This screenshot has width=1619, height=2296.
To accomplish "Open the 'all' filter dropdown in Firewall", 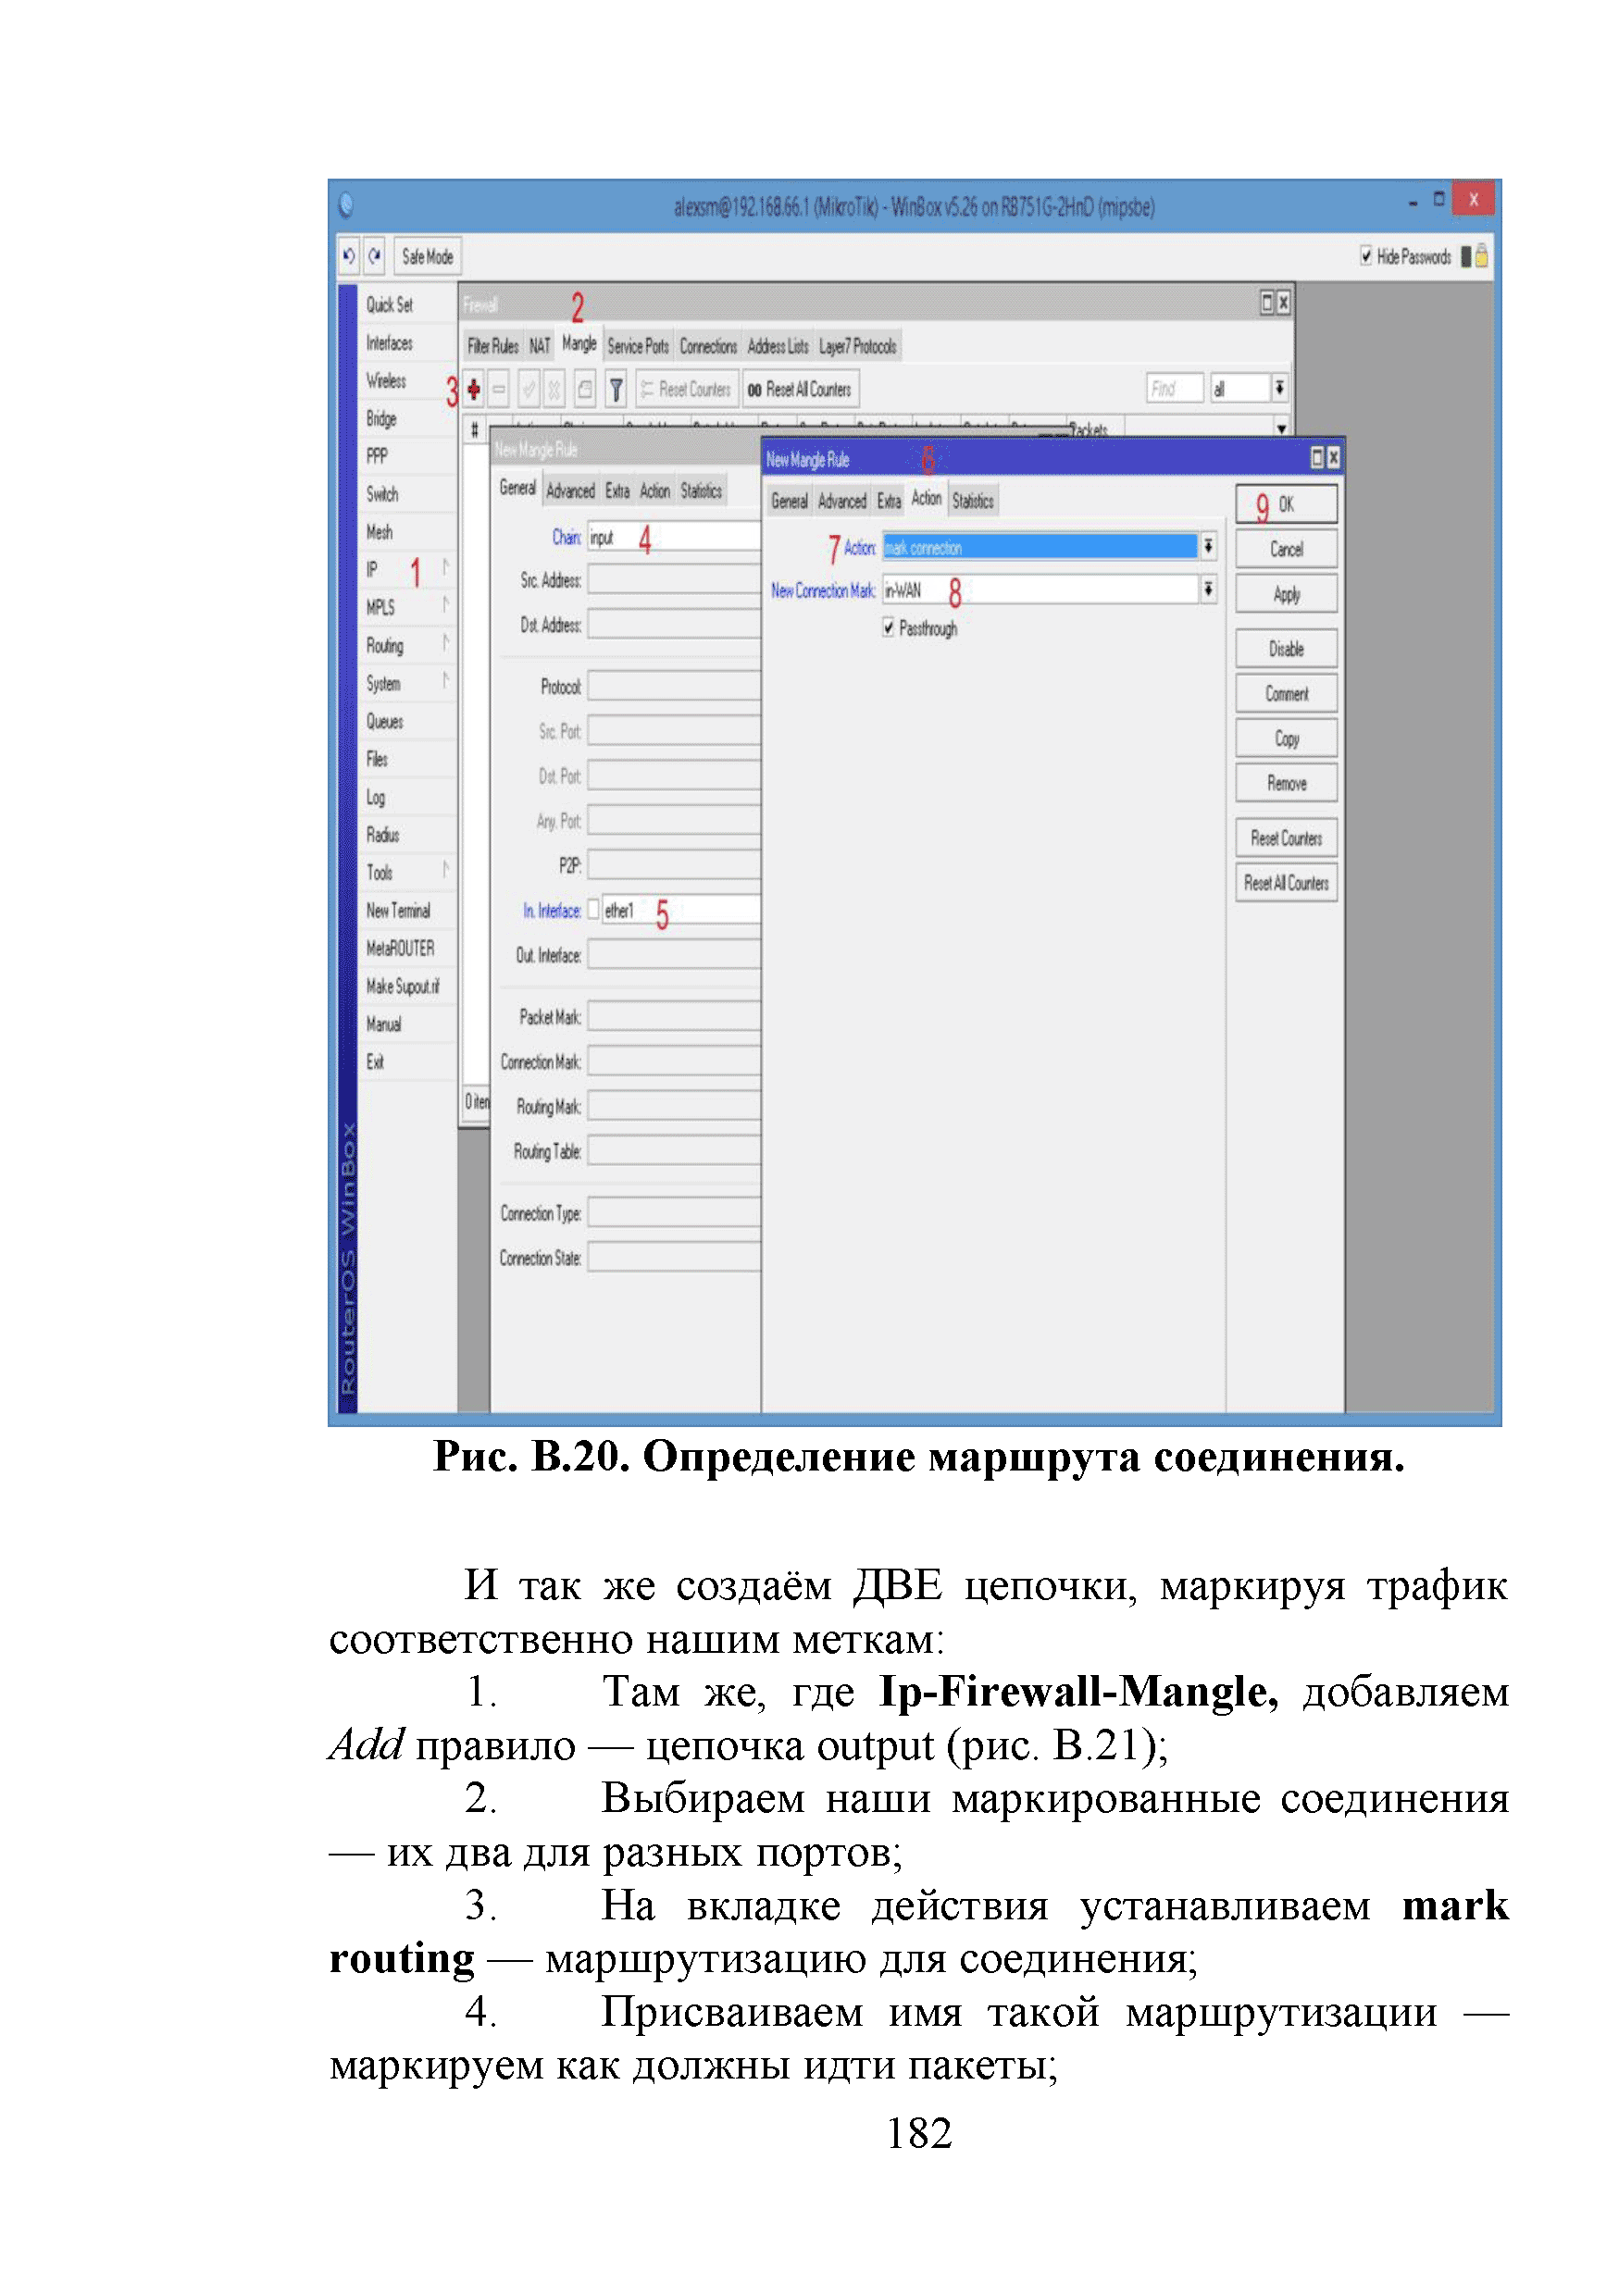I will (x=1279, y=388).
